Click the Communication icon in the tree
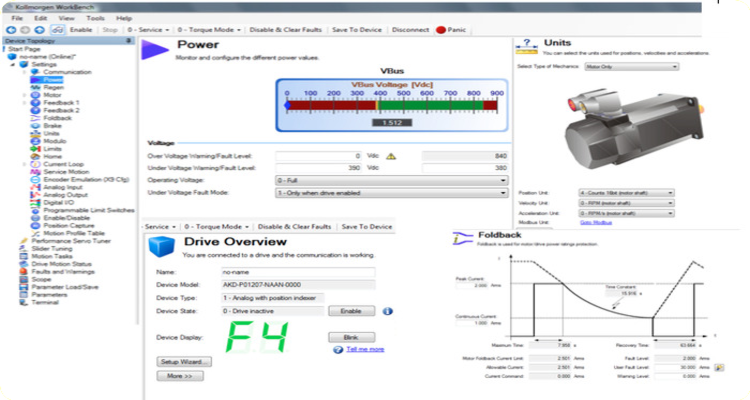Viewport: 750px width, 400px height. pyautogui.click(x=35, y=72)
